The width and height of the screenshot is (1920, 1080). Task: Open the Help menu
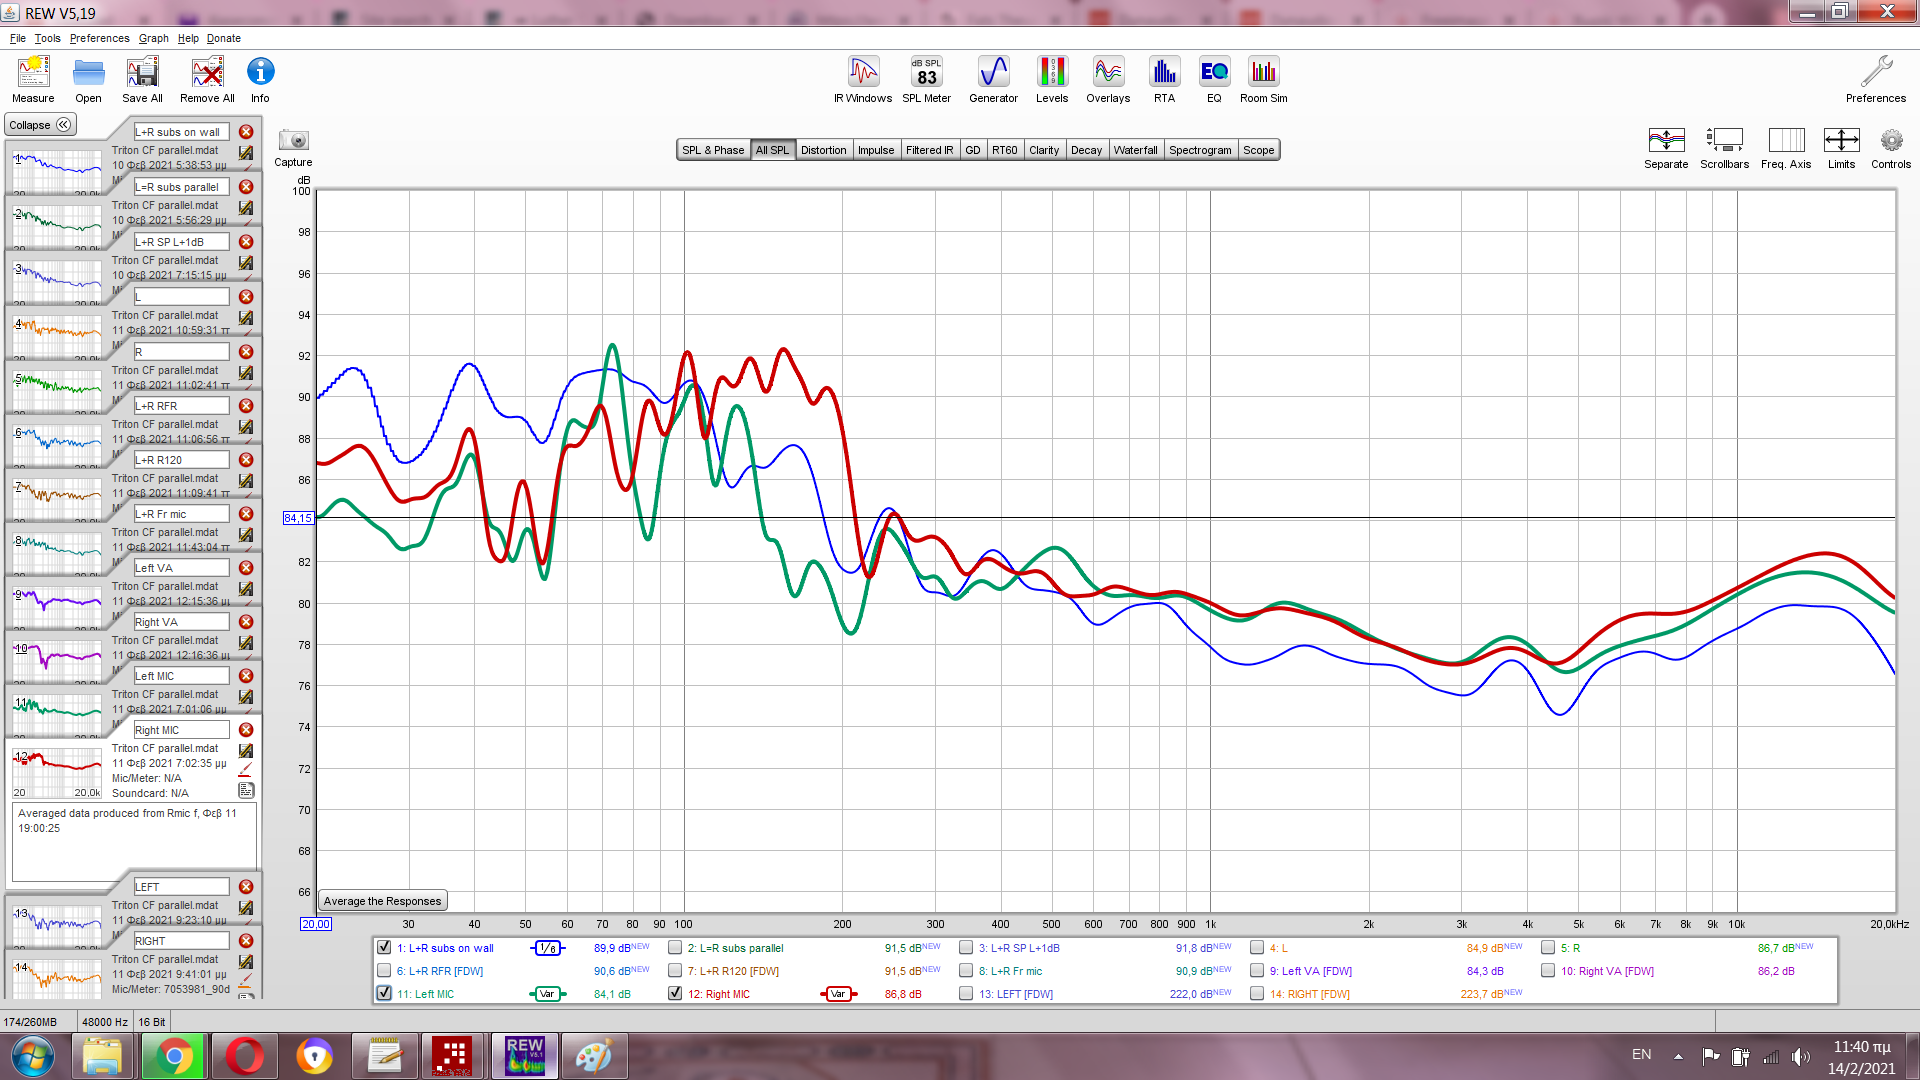(188, 38)
